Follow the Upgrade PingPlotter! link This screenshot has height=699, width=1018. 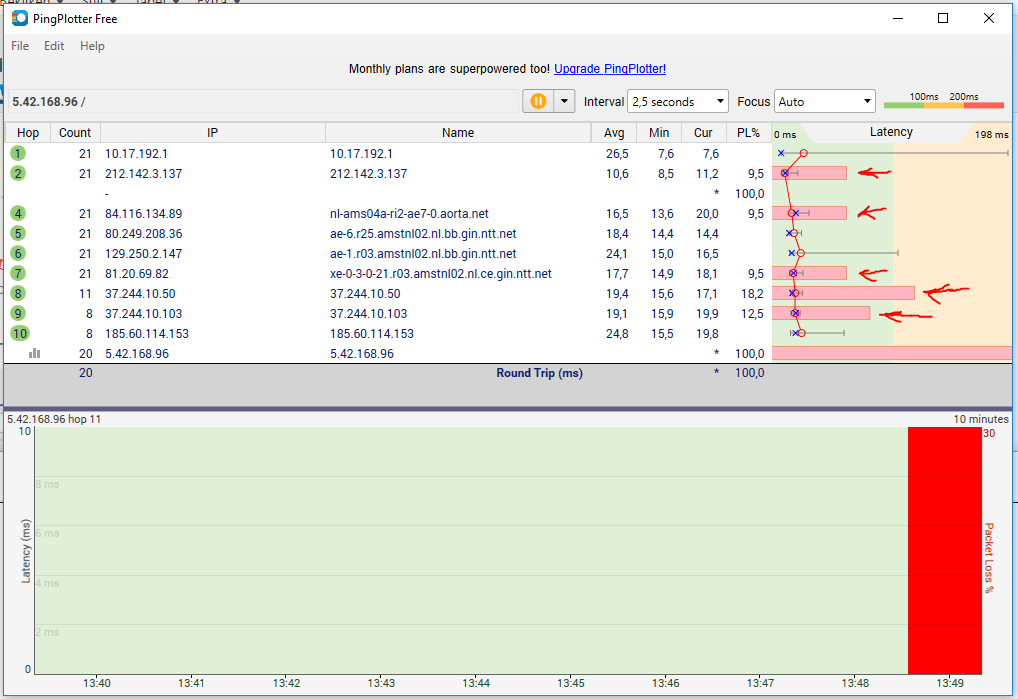610,69
